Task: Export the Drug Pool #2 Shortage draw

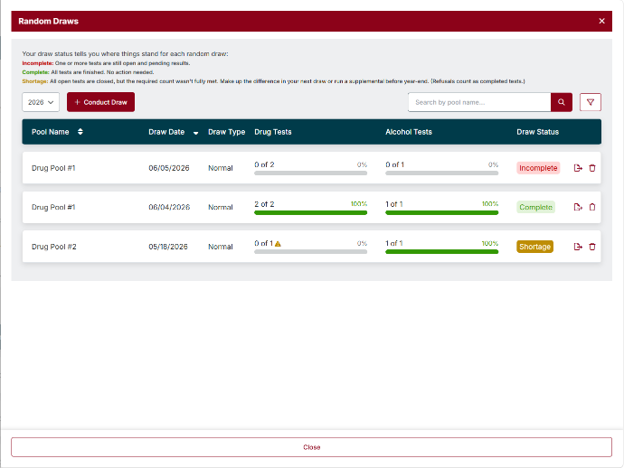Action: pyautogui.click(x=578, y=247)
